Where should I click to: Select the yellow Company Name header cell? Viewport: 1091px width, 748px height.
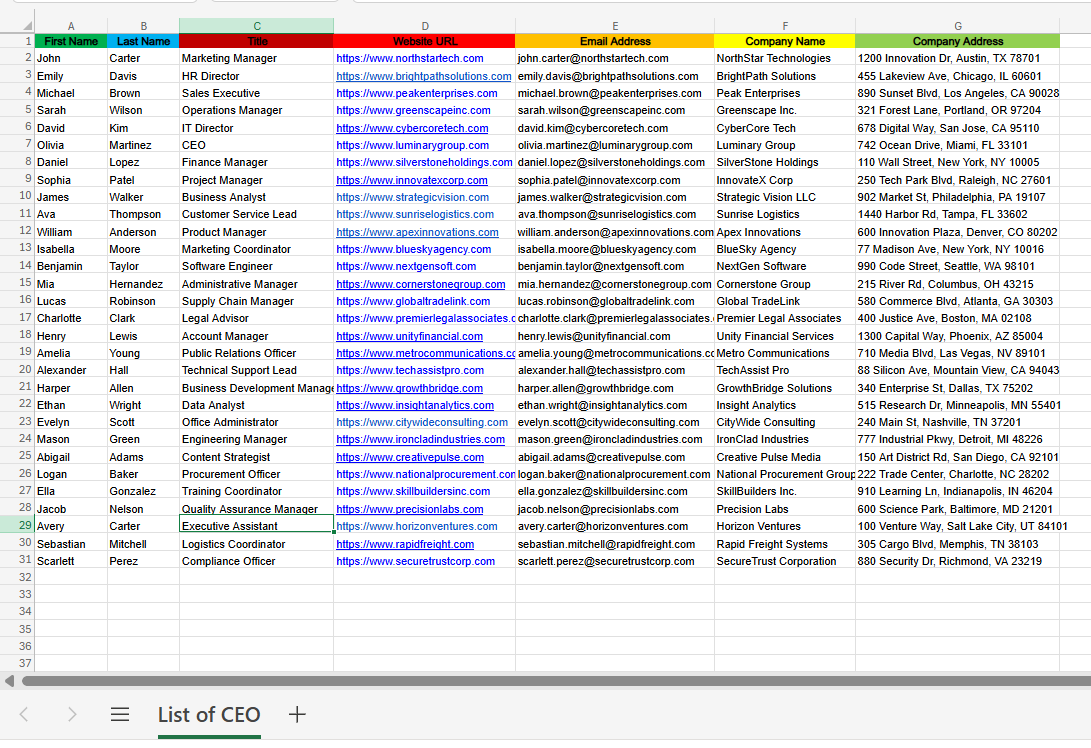point(785,41)
